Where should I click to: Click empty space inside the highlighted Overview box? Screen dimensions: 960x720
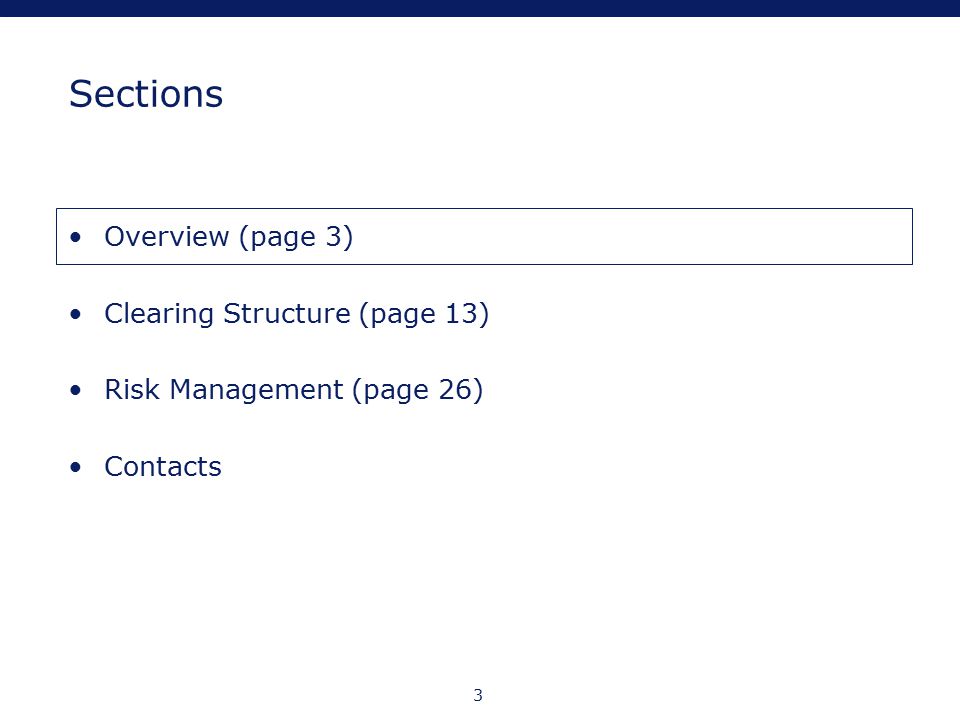coord(631,237)
